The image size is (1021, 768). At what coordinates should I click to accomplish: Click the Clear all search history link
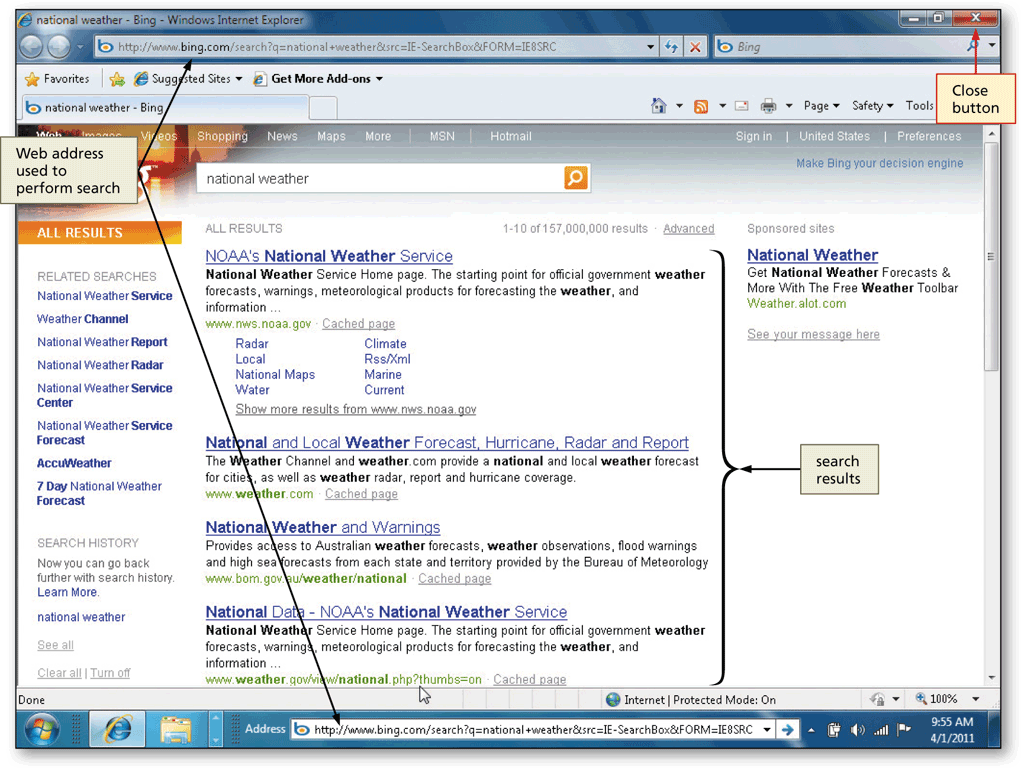point(59,673)
